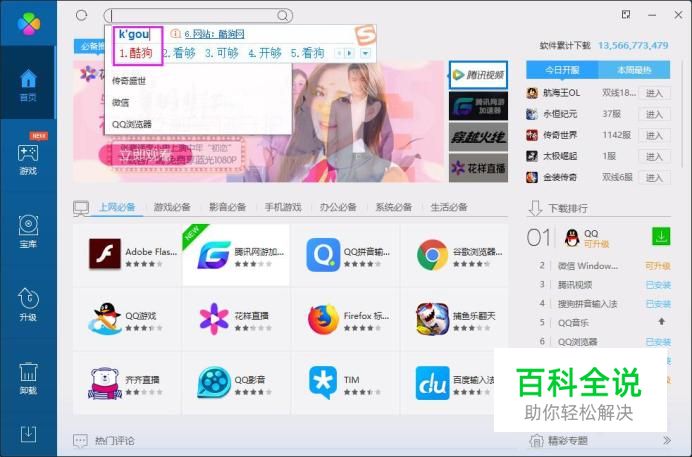The width and height of the screenshot is (692, 457).
Task: Choose 微信 search suggestion
Action: click(x=120, y=103)
